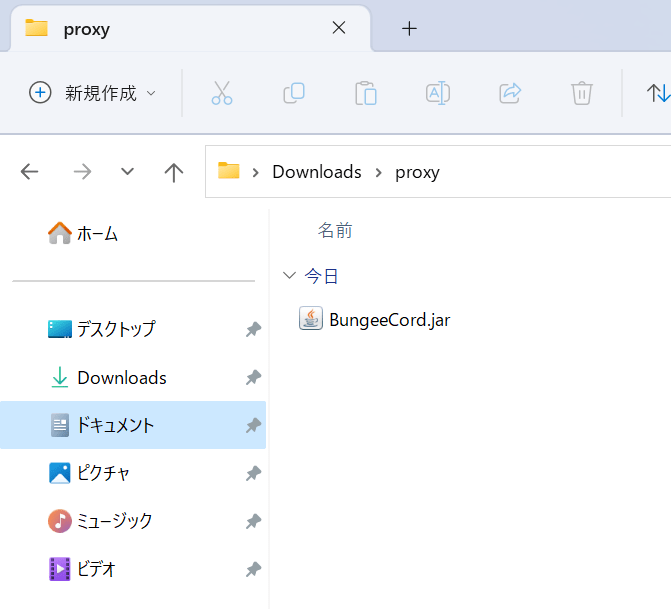Select proxy in the address breadcrumb
671x609 pixels.
[x=417, y=172]
